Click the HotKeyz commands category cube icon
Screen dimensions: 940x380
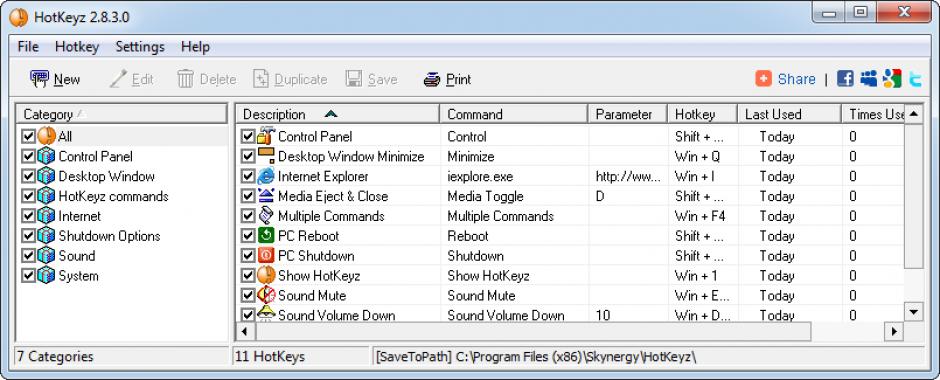(46, 196)
